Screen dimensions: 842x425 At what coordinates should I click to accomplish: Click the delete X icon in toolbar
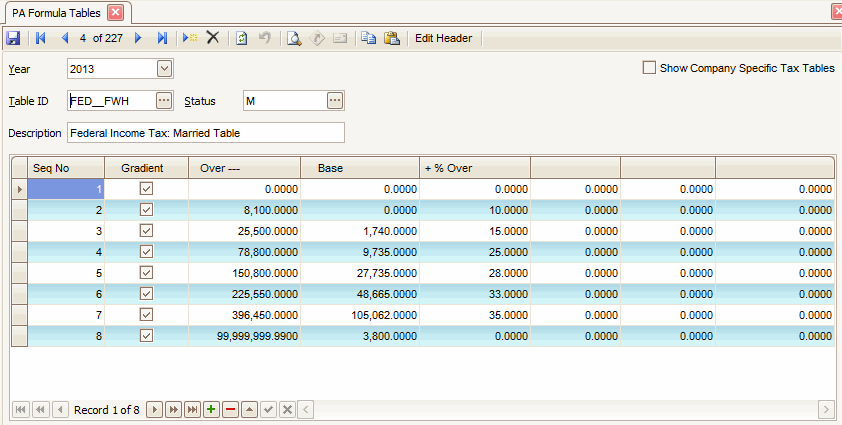point(212,38)
